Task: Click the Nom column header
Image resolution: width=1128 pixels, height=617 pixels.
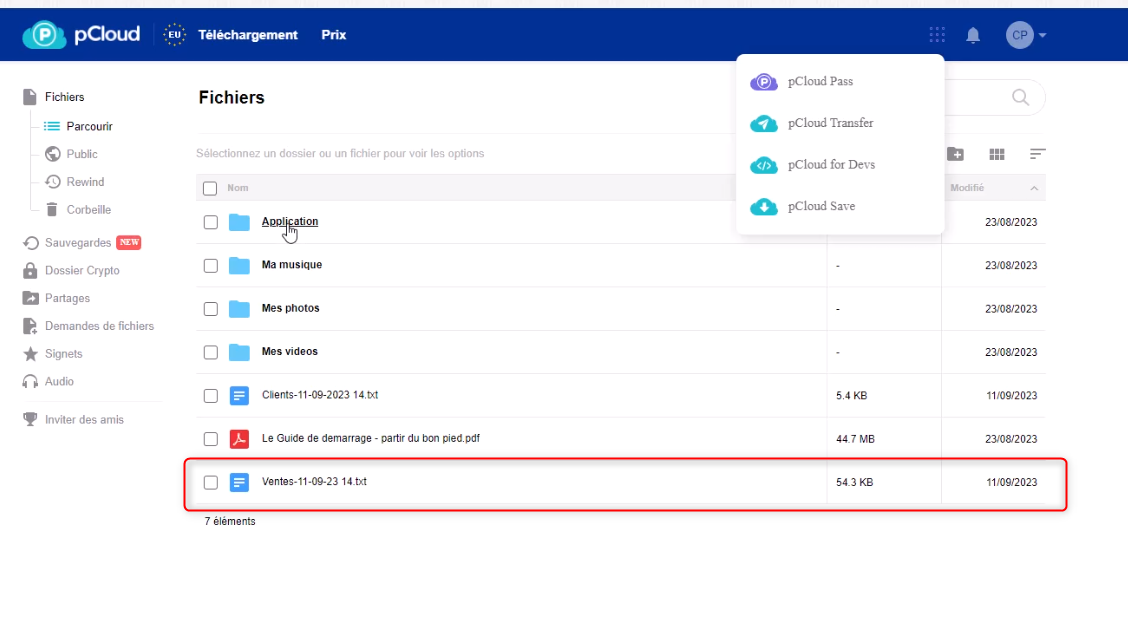Action: 237,188
